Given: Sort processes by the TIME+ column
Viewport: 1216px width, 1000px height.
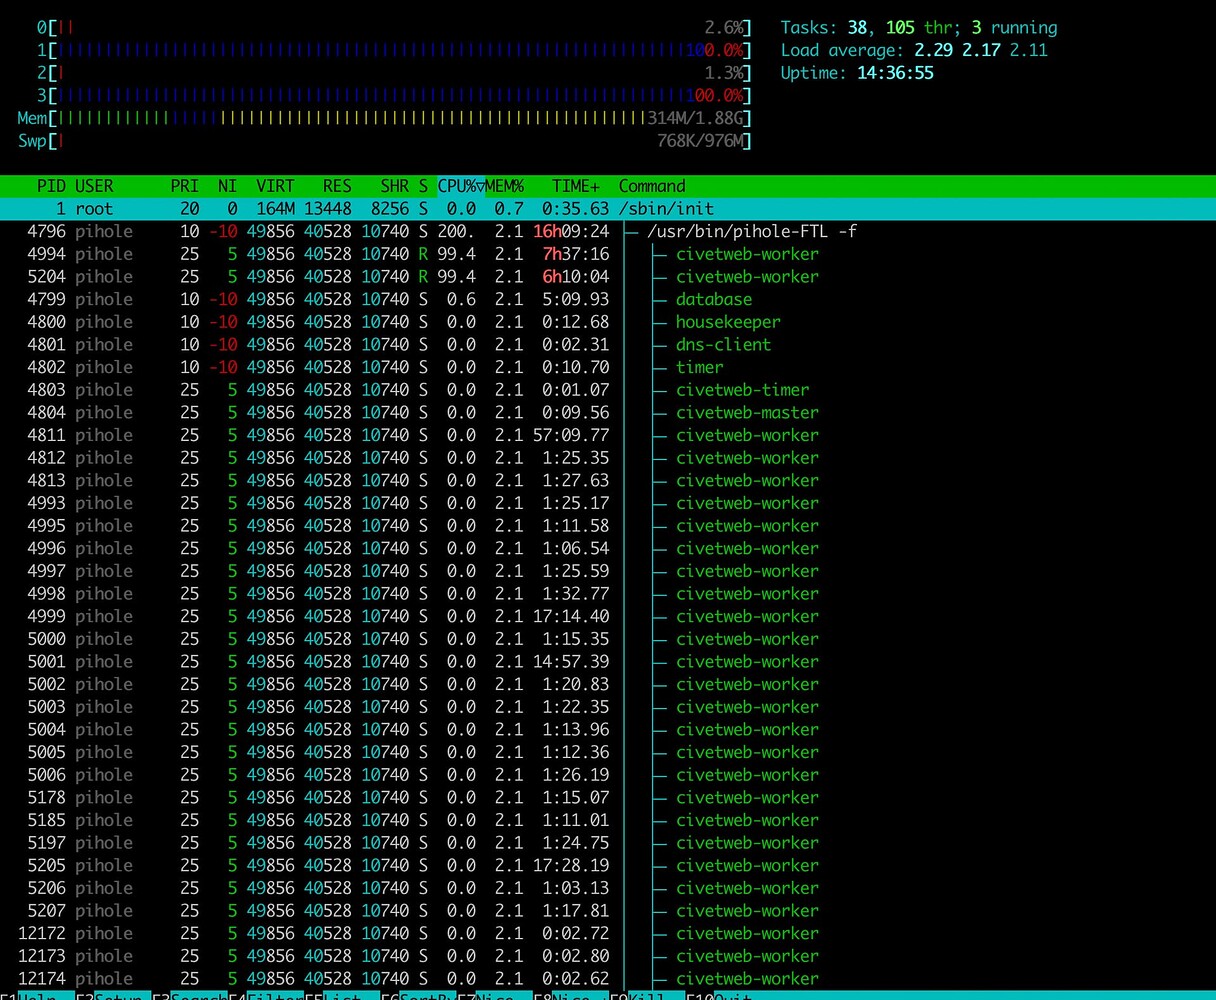Looking at the screenshot, I should pos(575,186).
